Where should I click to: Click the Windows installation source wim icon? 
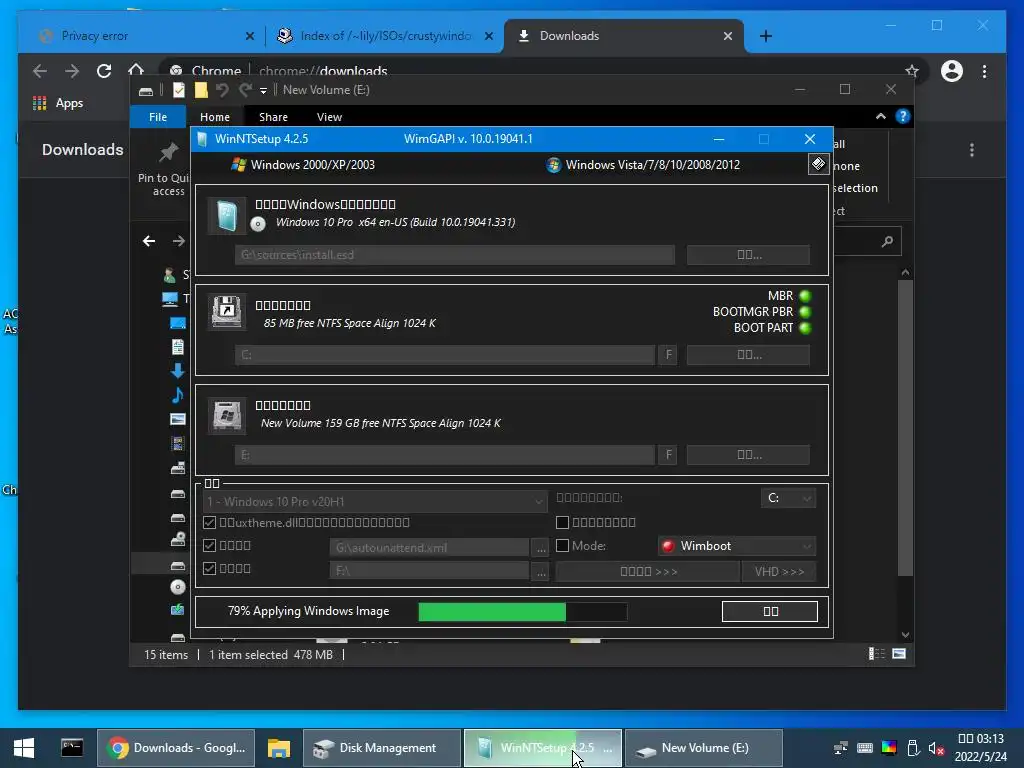(x=227, y=216)
